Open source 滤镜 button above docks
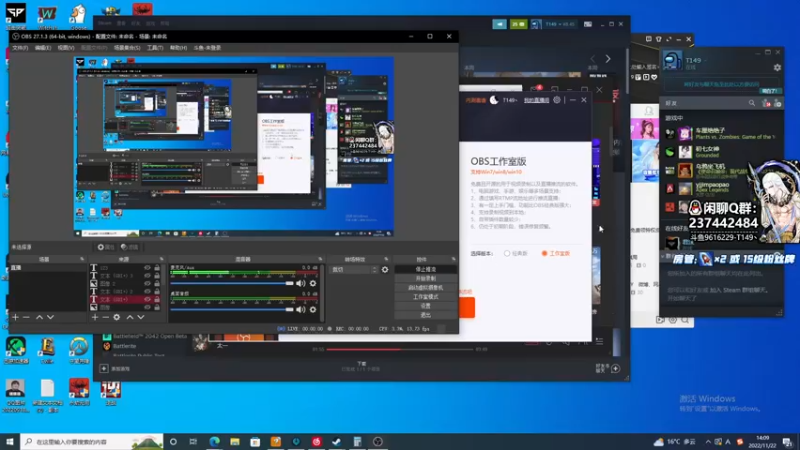800x450 pixels. 130,247
